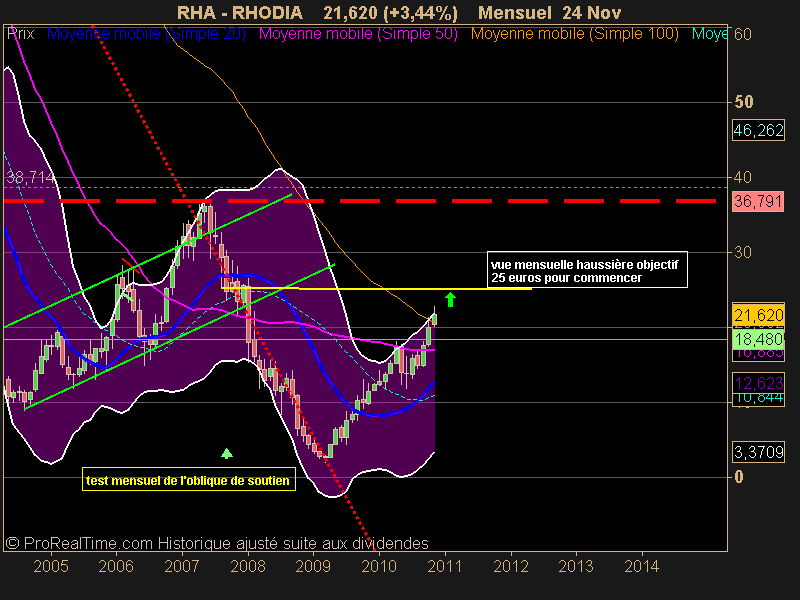Click the 2013 label on the time axis
This screenshot has height=600, width=800.
pyautogui.click(x=576, y=566)
